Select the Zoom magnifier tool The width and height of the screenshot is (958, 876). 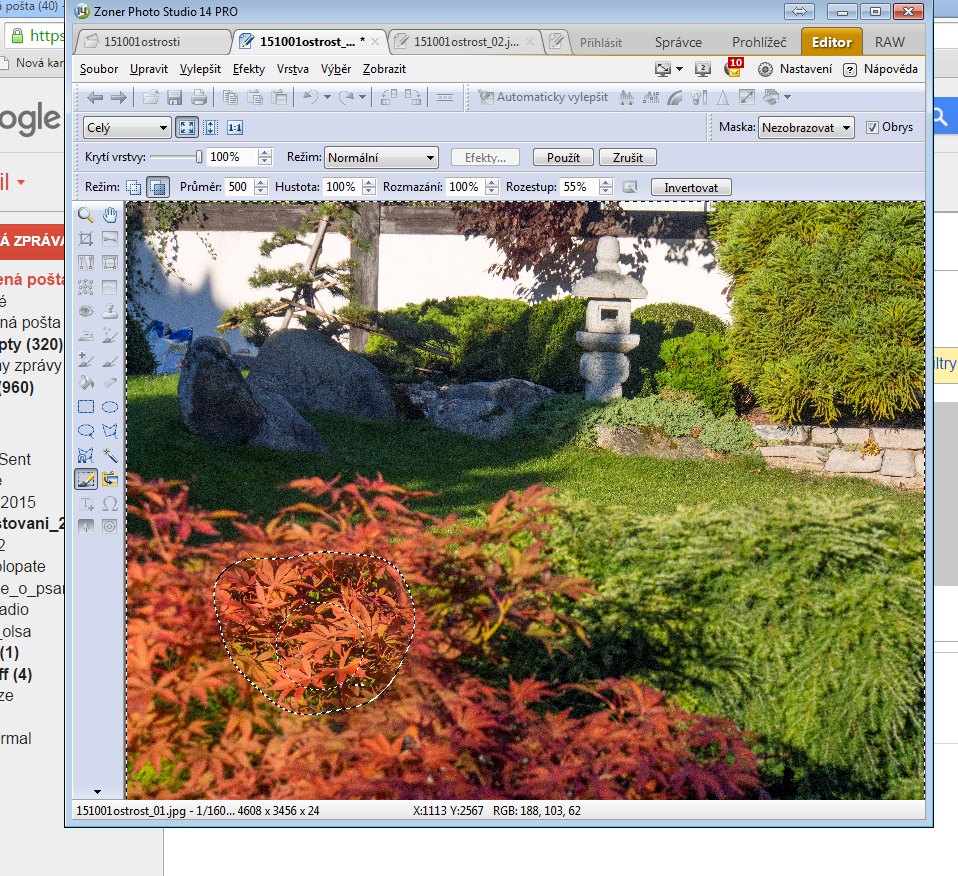click(x=86, y=215)
